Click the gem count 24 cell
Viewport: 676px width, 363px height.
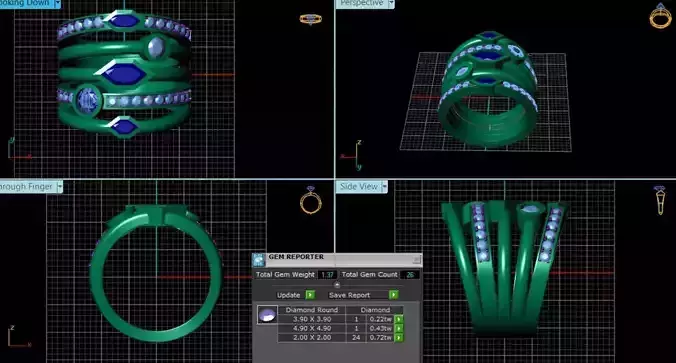coord(356,338)
